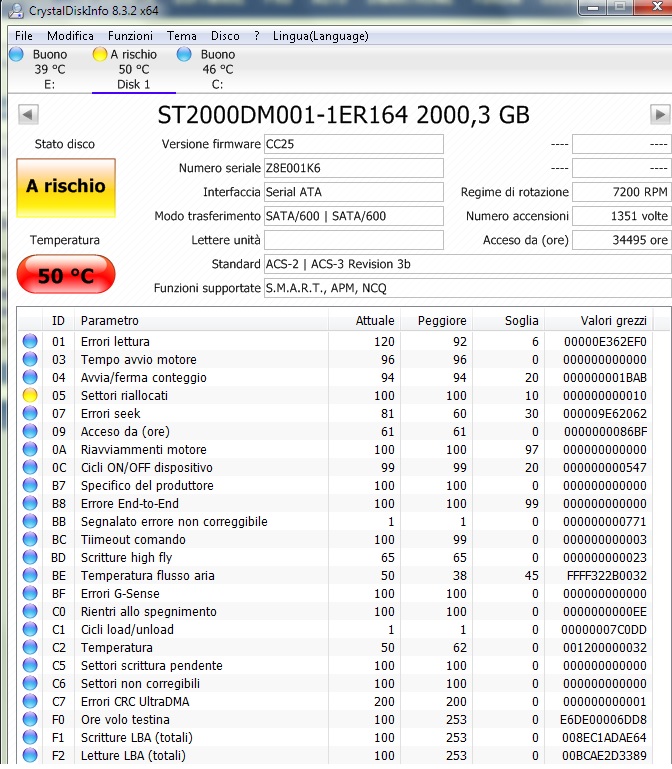Open the File menu

coord(24,36)
